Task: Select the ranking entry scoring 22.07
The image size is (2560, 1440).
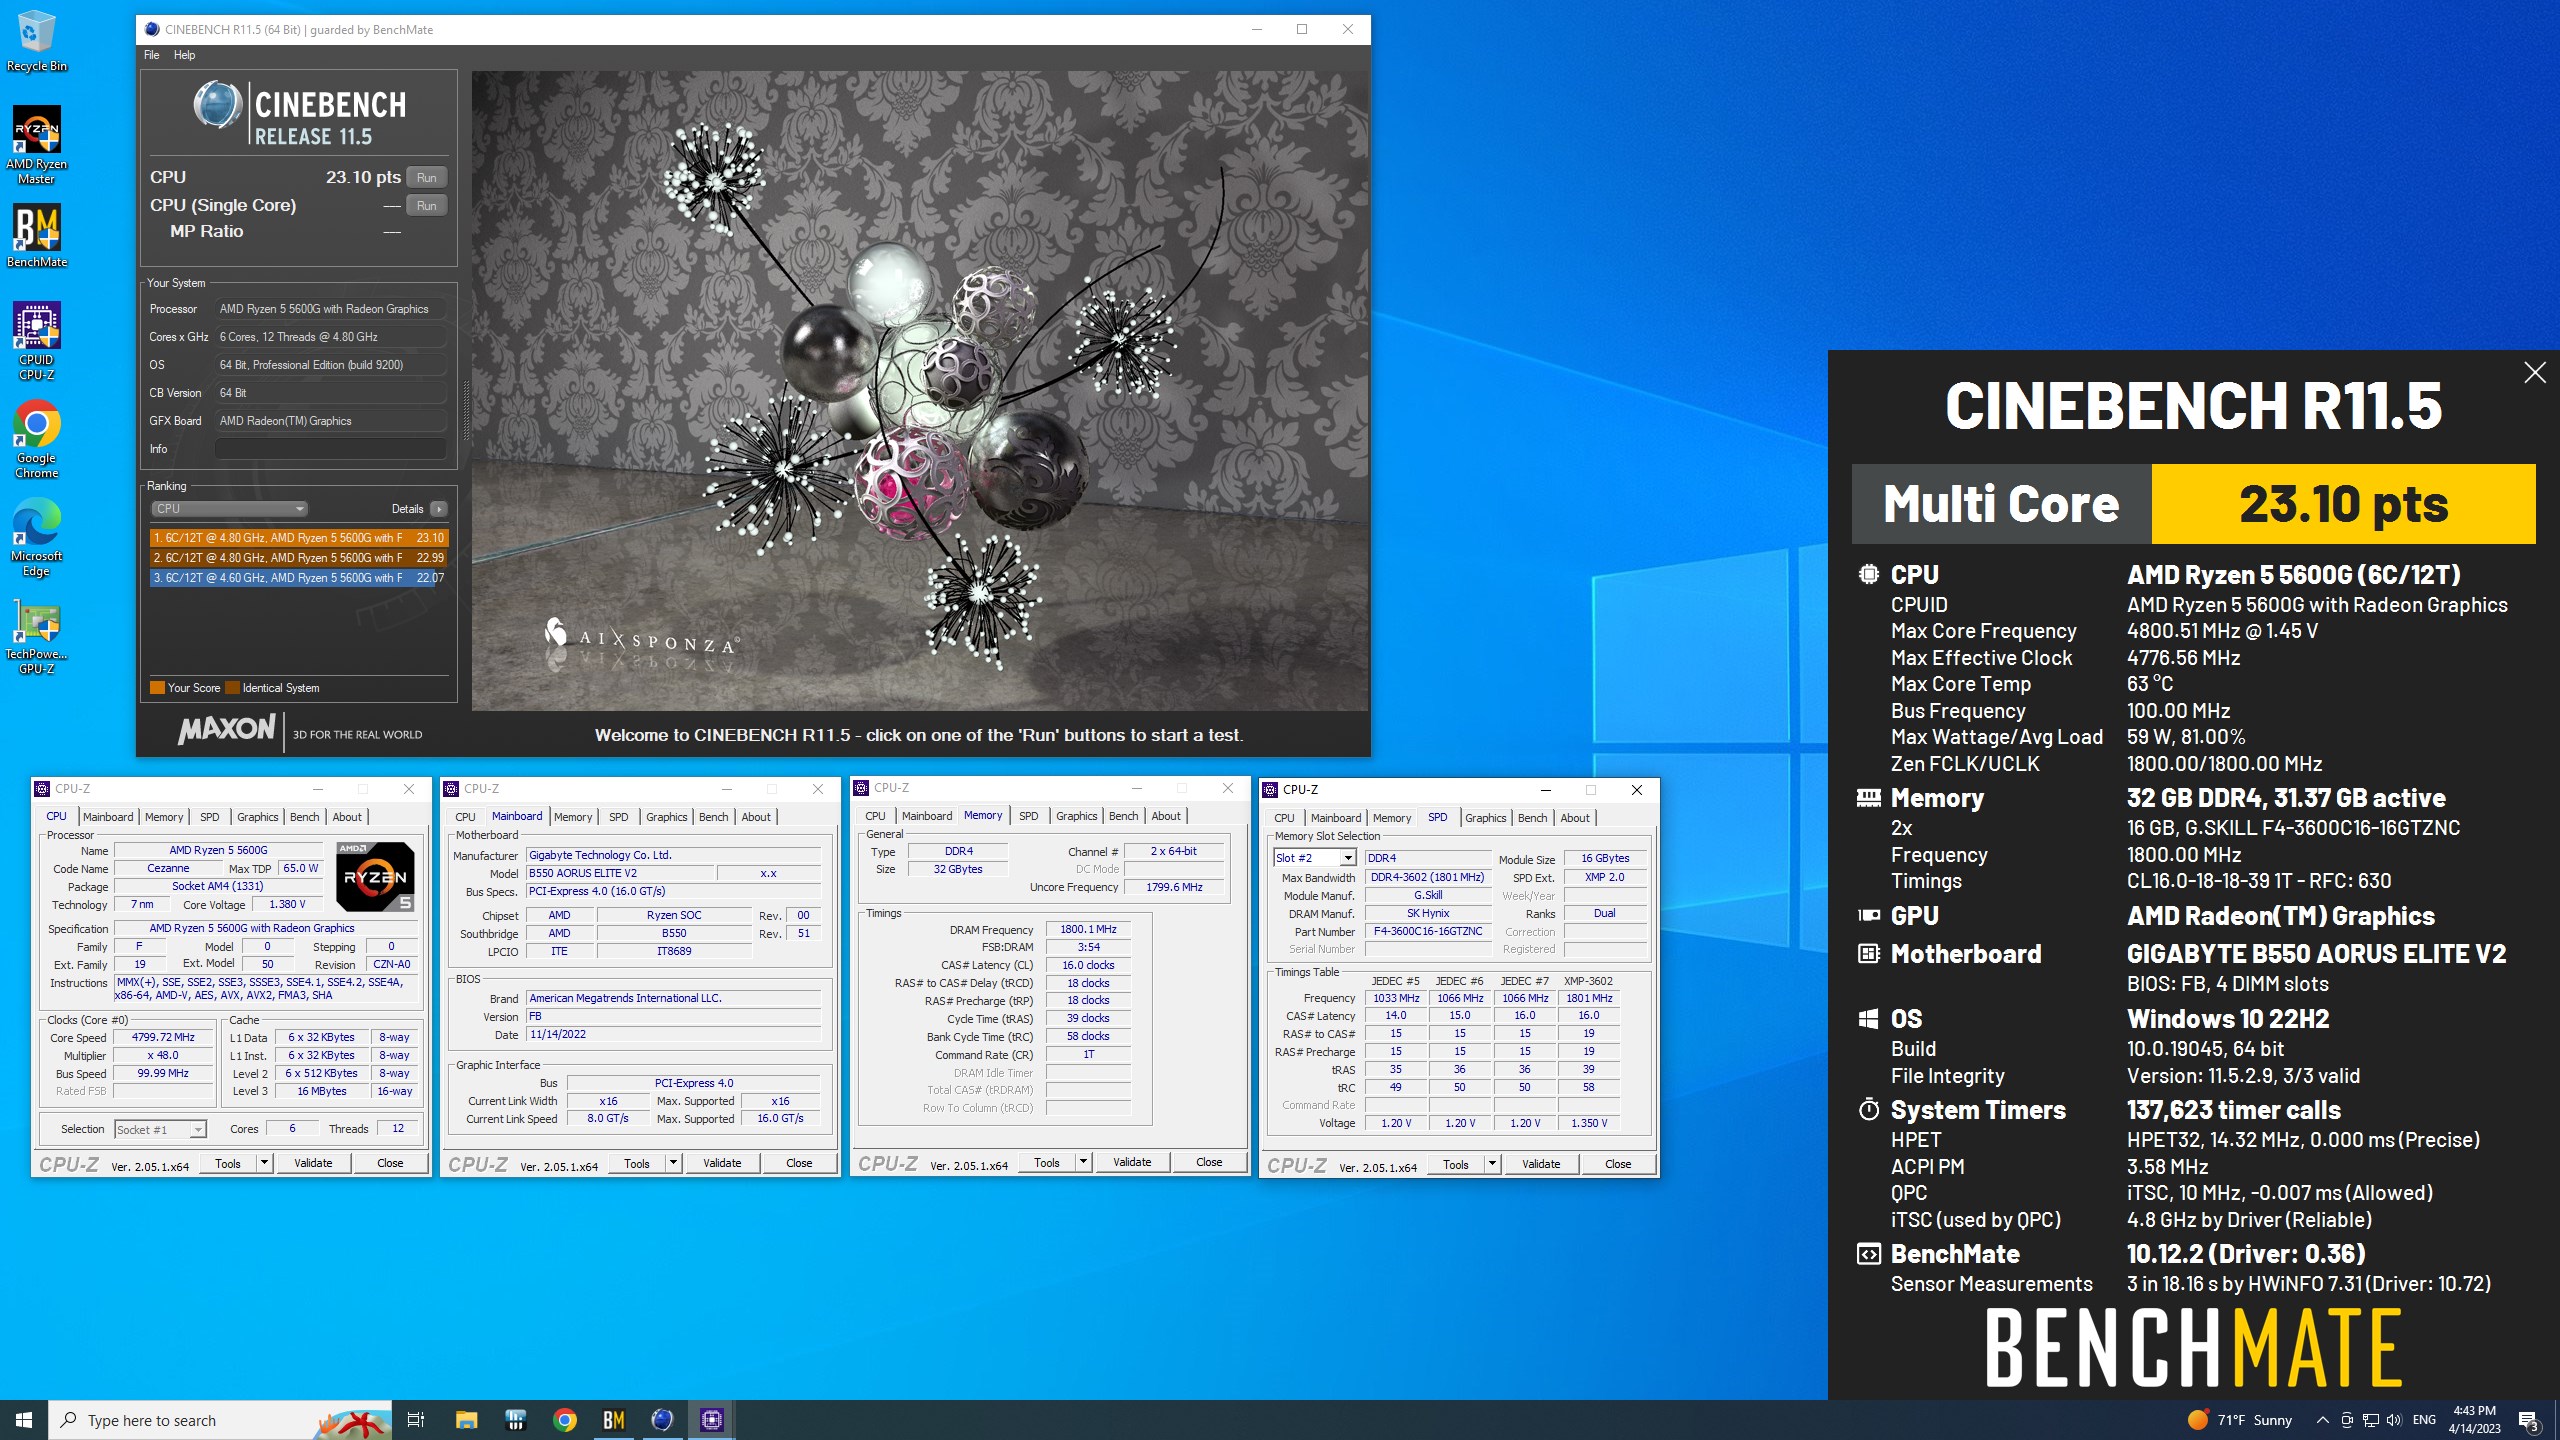Action: (x=298, y=578)
